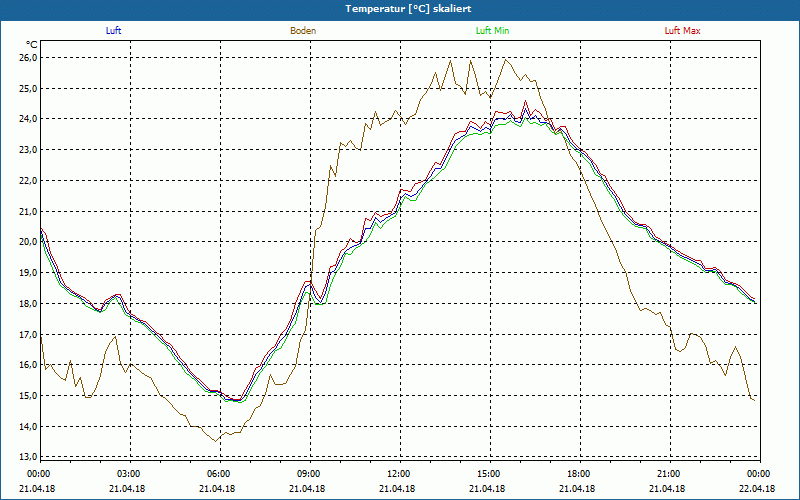Click the '18:00' time axis label
The width and height of the screenshot is (800, 500).
pyautogui.click(x=581, y=474)
